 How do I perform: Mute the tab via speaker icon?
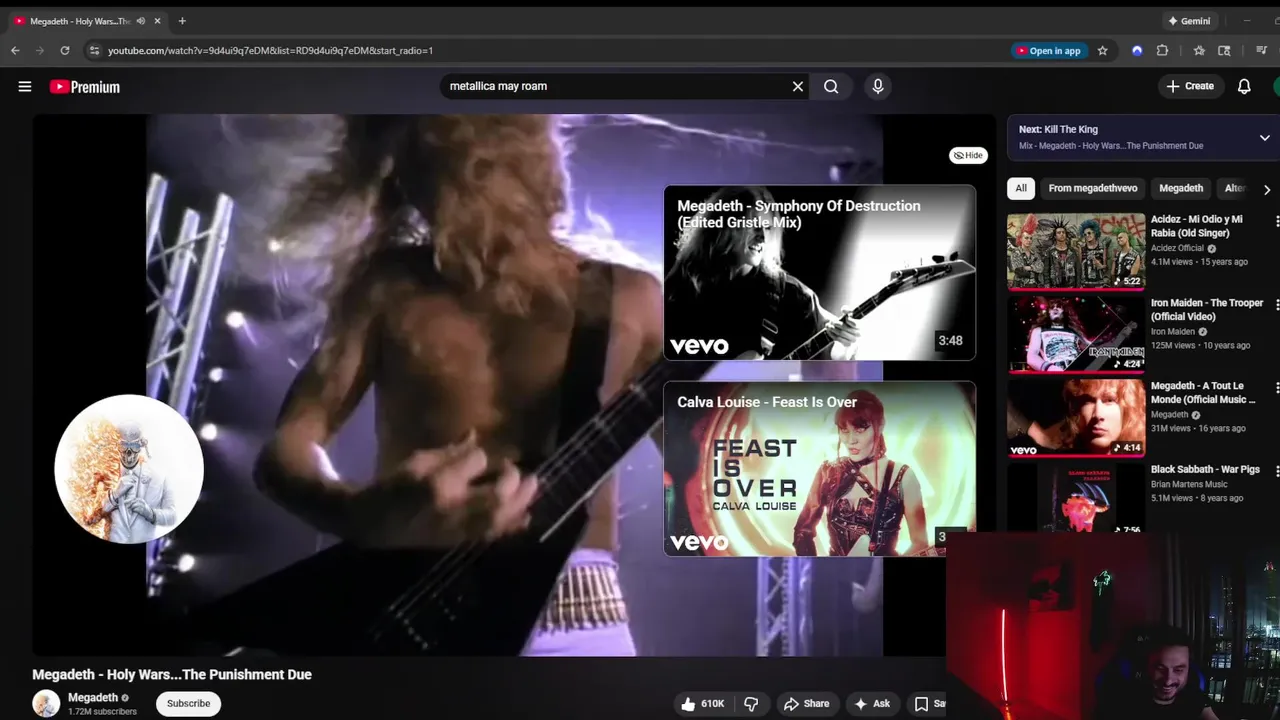point(140,21)
